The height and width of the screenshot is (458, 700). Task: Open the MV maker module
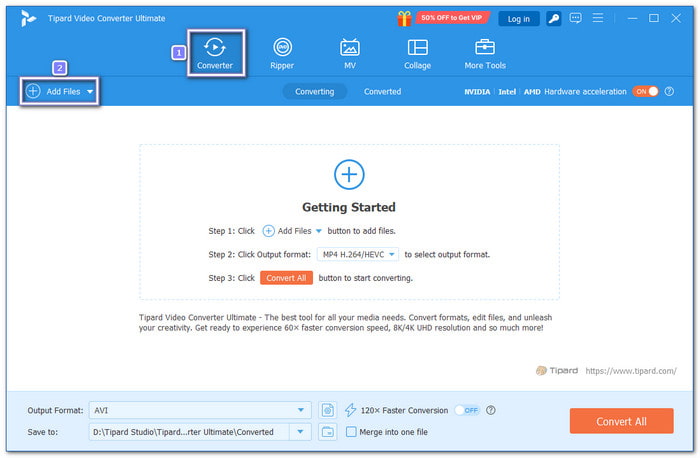[x=350, y=53]
